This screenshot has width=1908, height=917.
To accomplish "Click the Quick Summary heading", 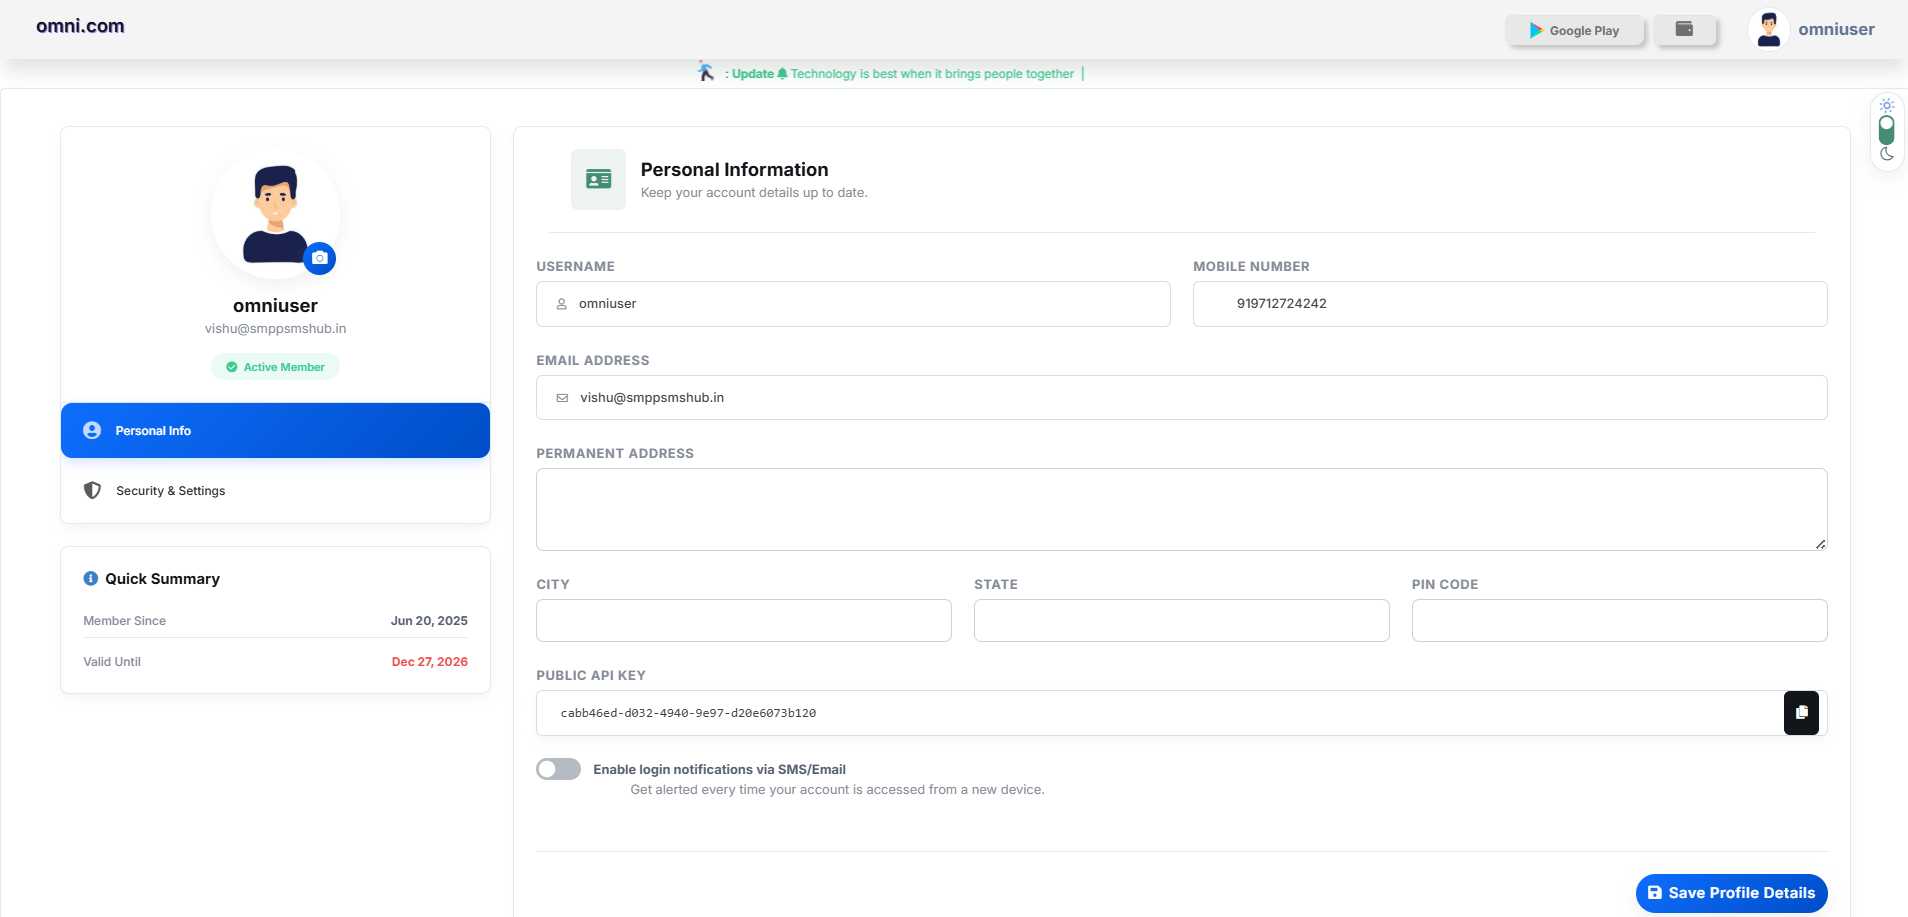I will click(x=162, y=579).
